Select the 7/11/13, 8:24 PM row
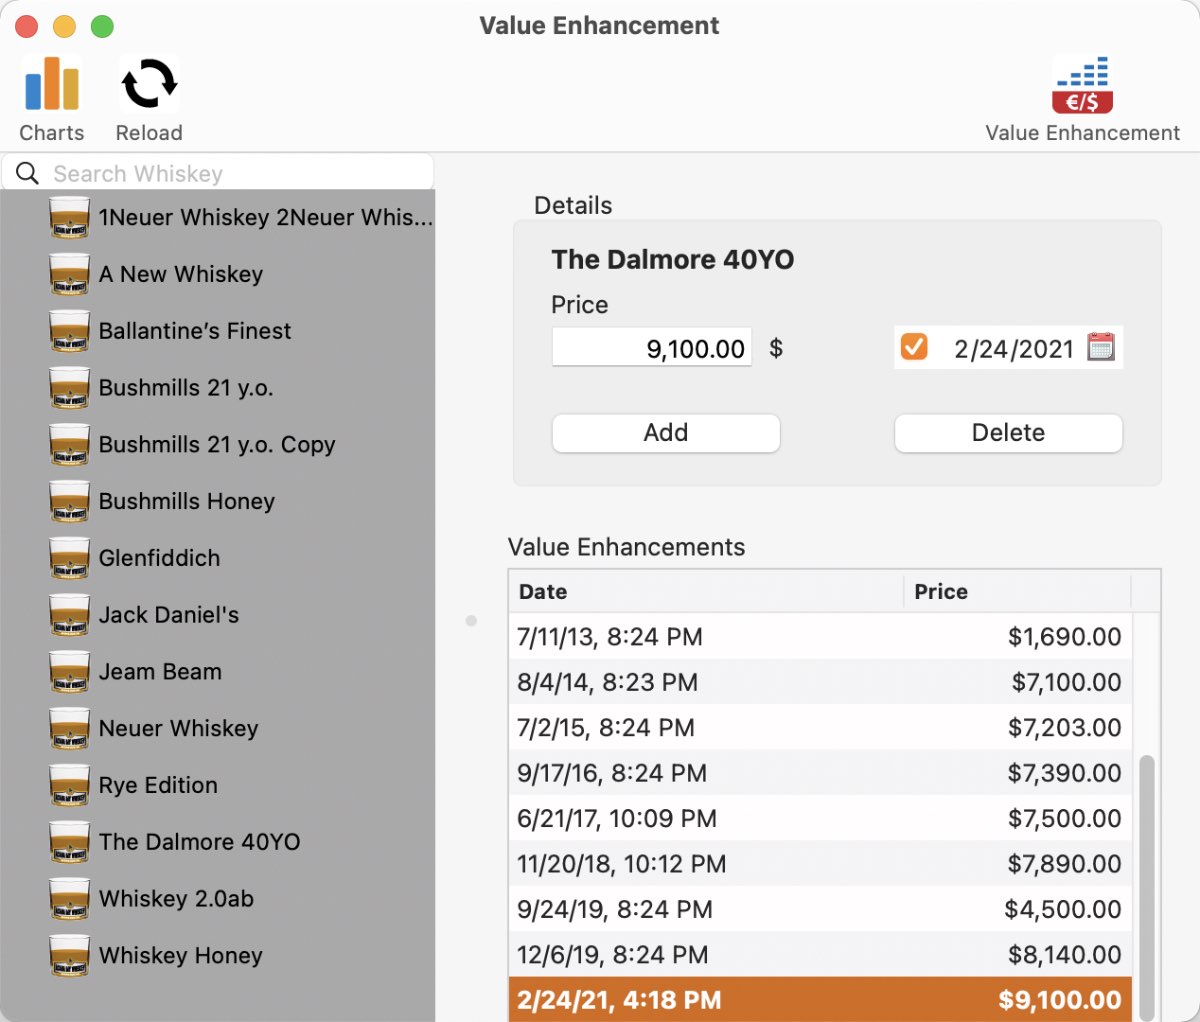The image size is (1200, 1022). tap(821, 636)
